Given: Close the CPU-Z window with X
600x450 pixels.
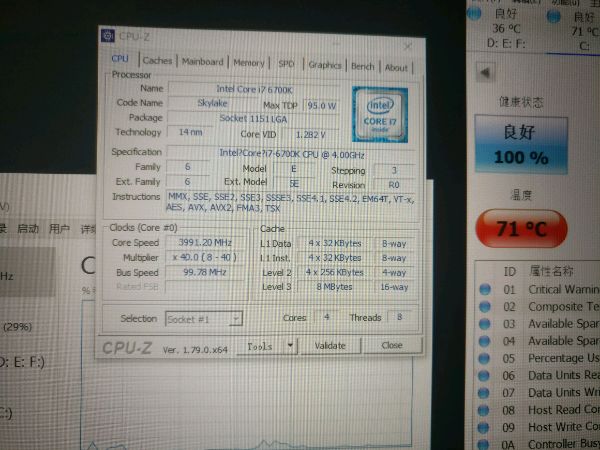Looking at the screenshot, I should click(x=408, y=46).
